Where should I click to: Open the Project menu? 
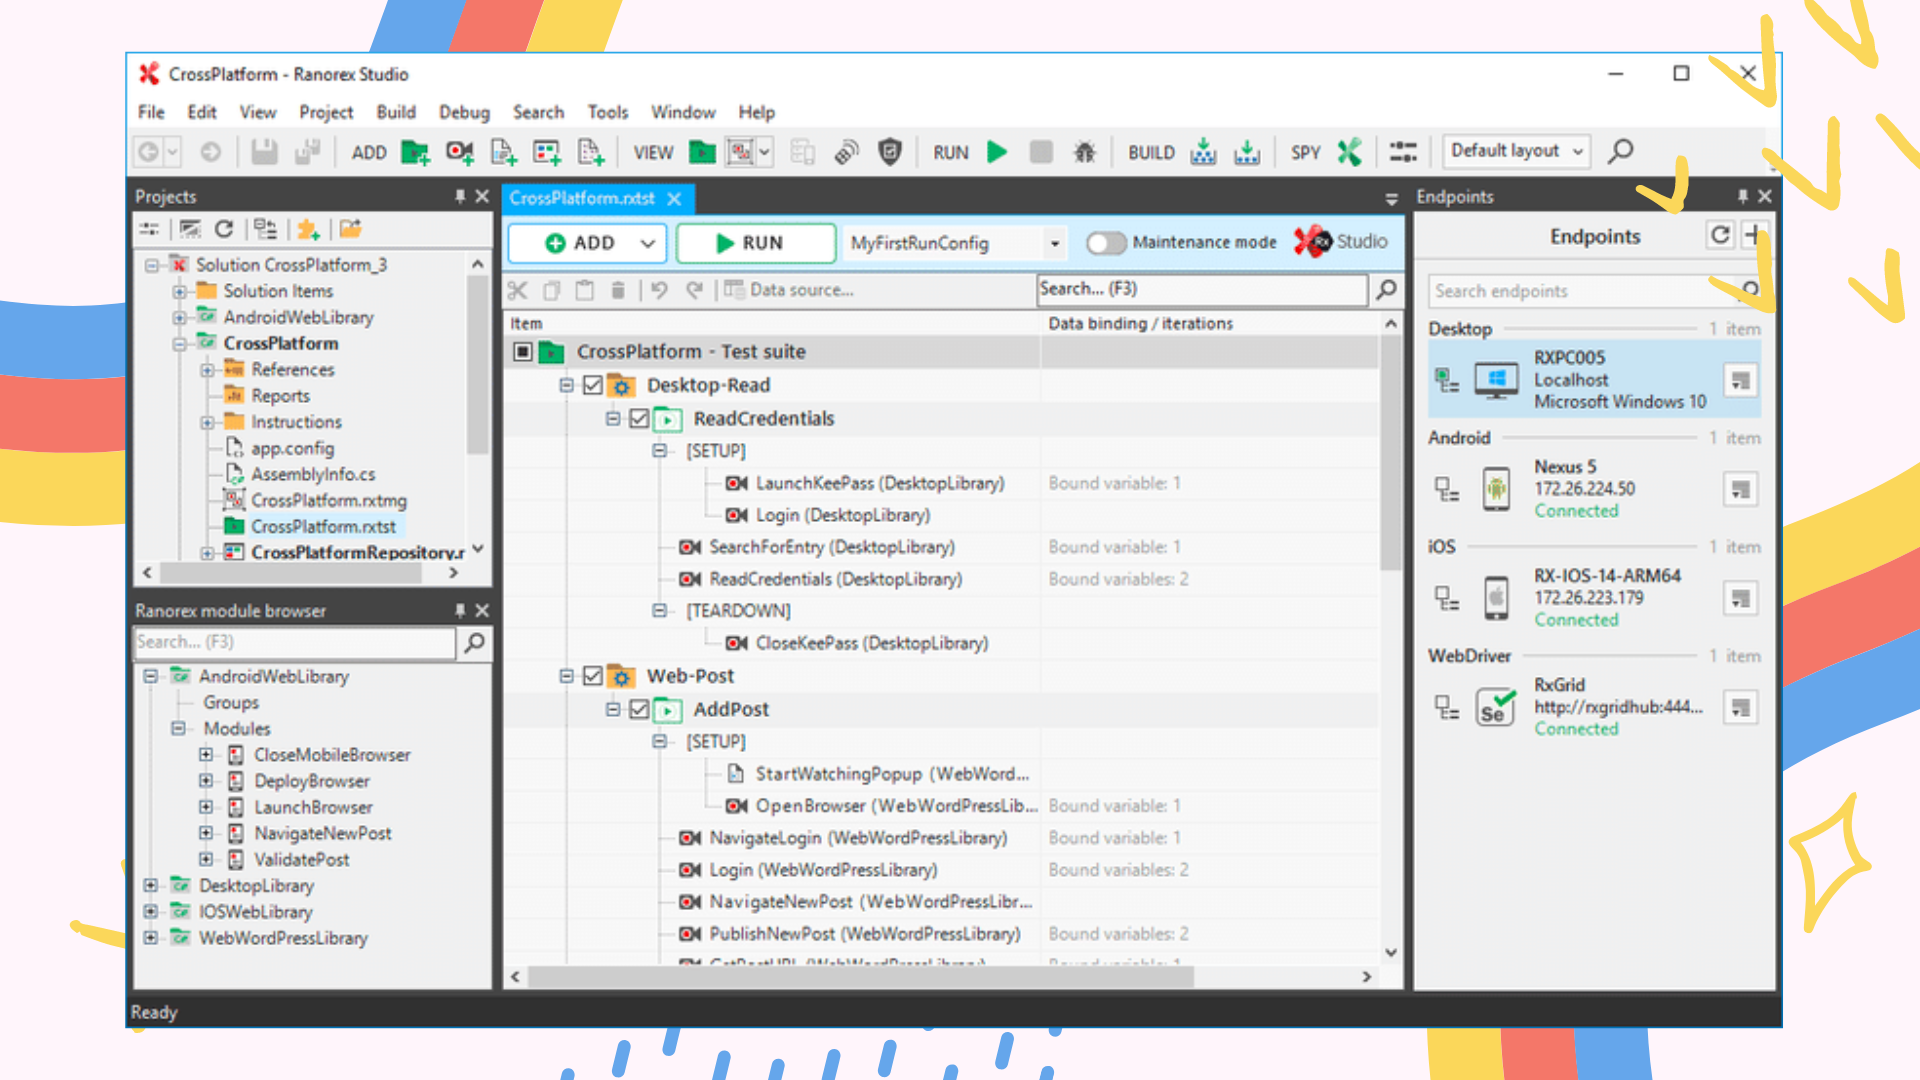326,112
